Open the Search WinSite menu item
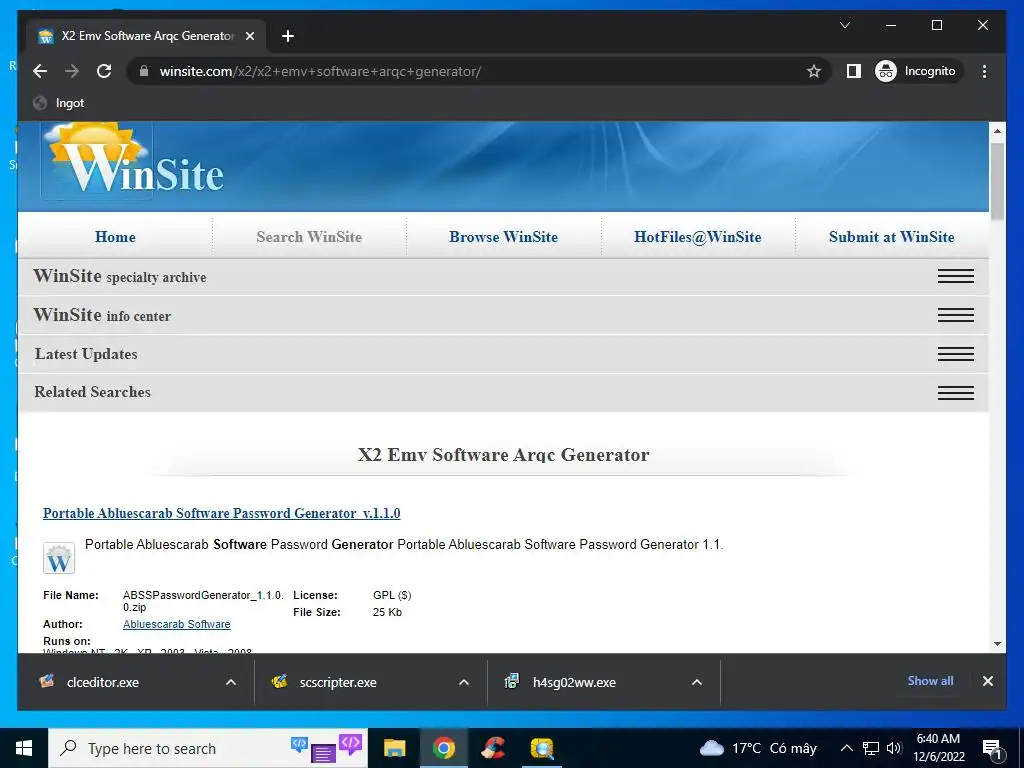The height and width of the screenshot is (768, 1024). 309,237
